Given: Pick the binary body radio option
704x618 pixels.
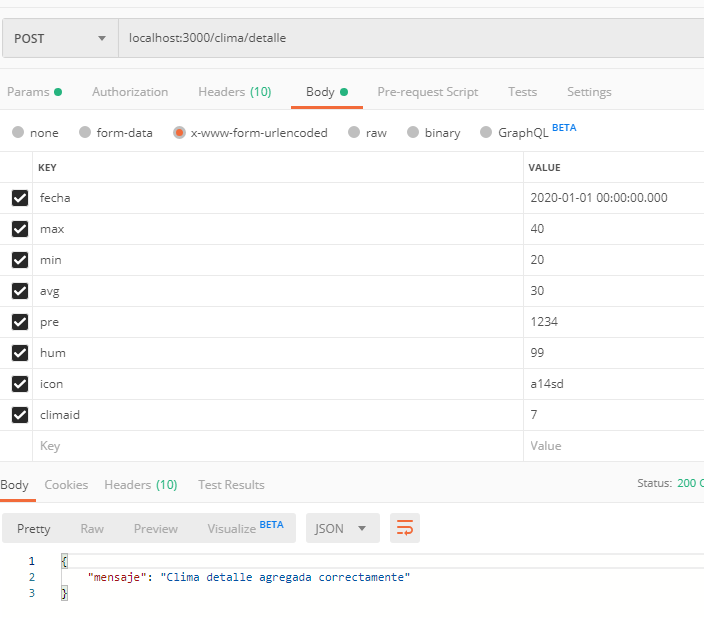Looking at the screenshot, I should [411, 132].
